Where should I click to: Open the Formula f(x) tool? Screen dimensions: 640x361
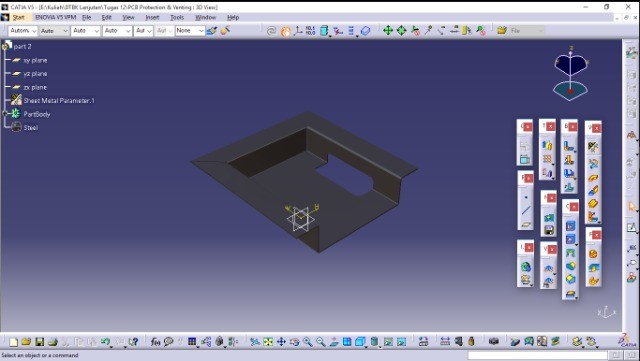pyautogui.click(x=155, y=341)
